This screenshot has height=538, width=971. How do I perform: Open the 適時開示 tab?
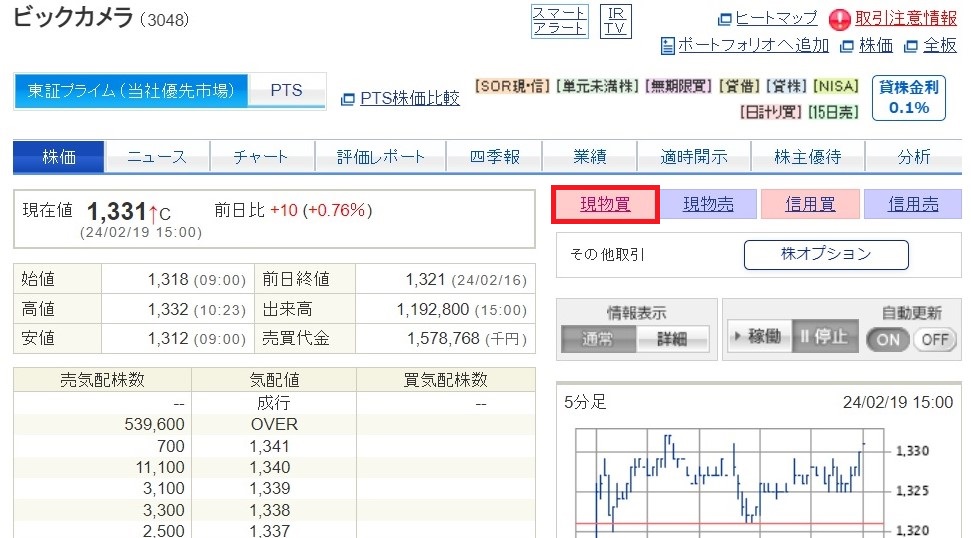pos(694,157)
